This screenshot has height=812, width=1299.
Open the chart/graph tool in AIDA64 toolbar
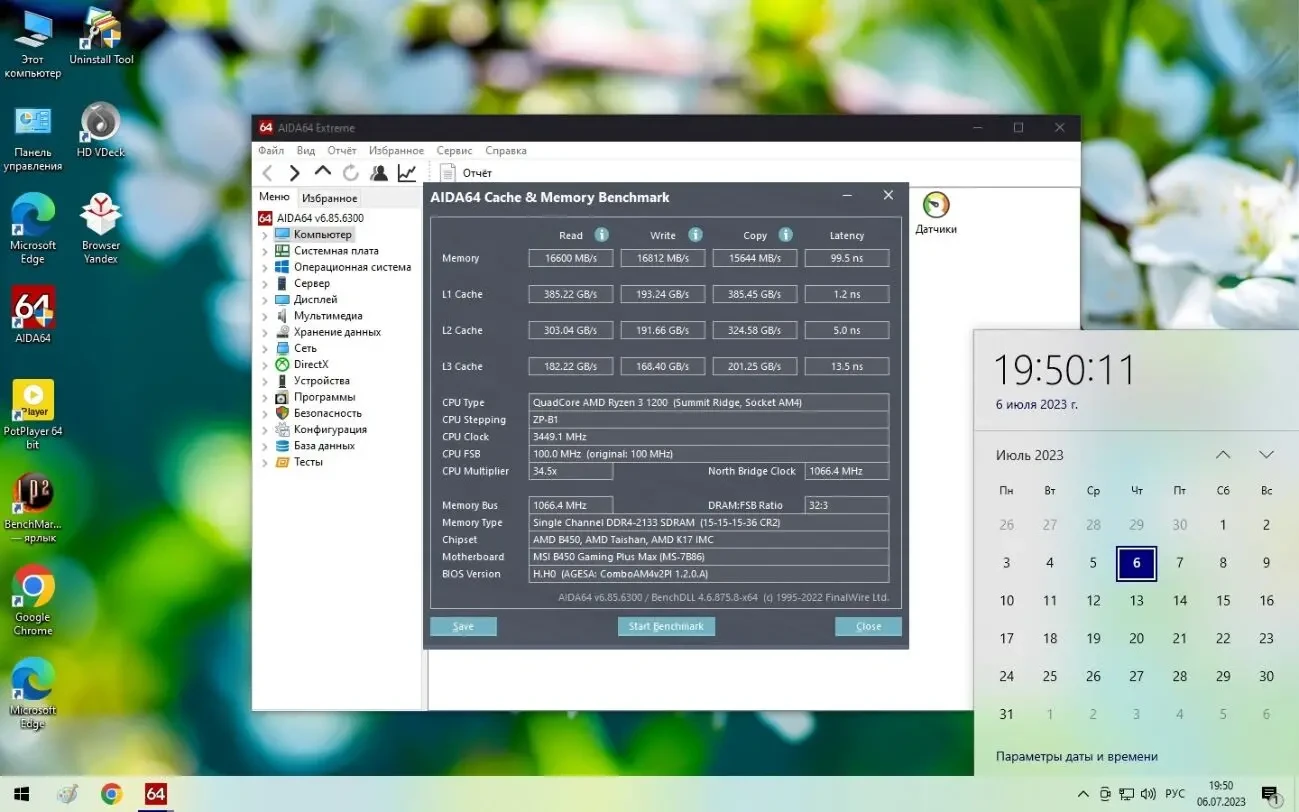[x=406, y=172]
